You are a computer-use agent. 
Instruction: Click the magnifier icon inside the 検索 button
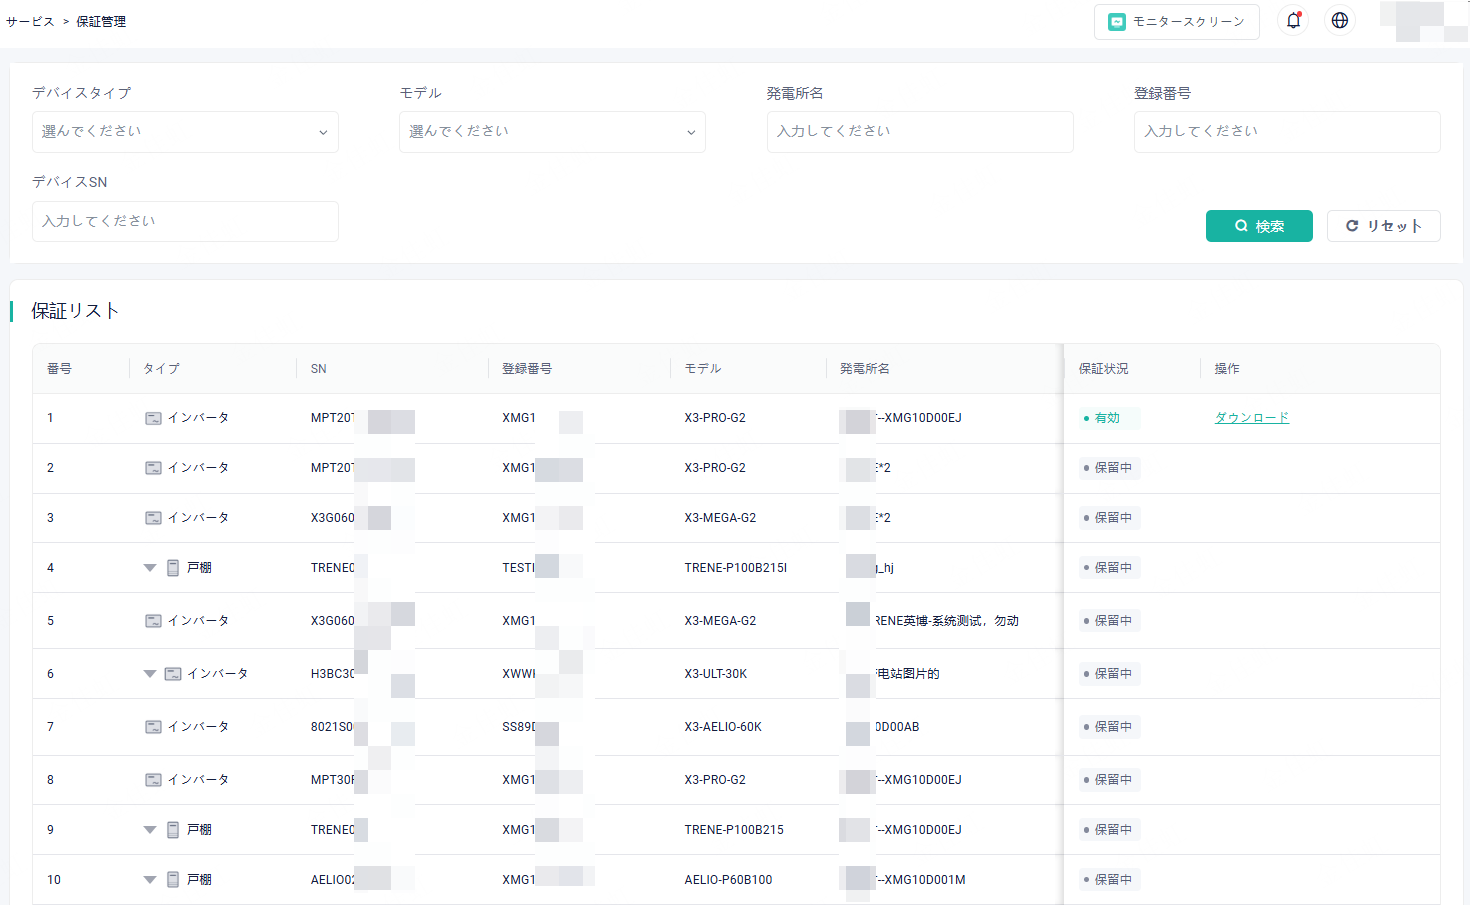[x=1241, y=226]
